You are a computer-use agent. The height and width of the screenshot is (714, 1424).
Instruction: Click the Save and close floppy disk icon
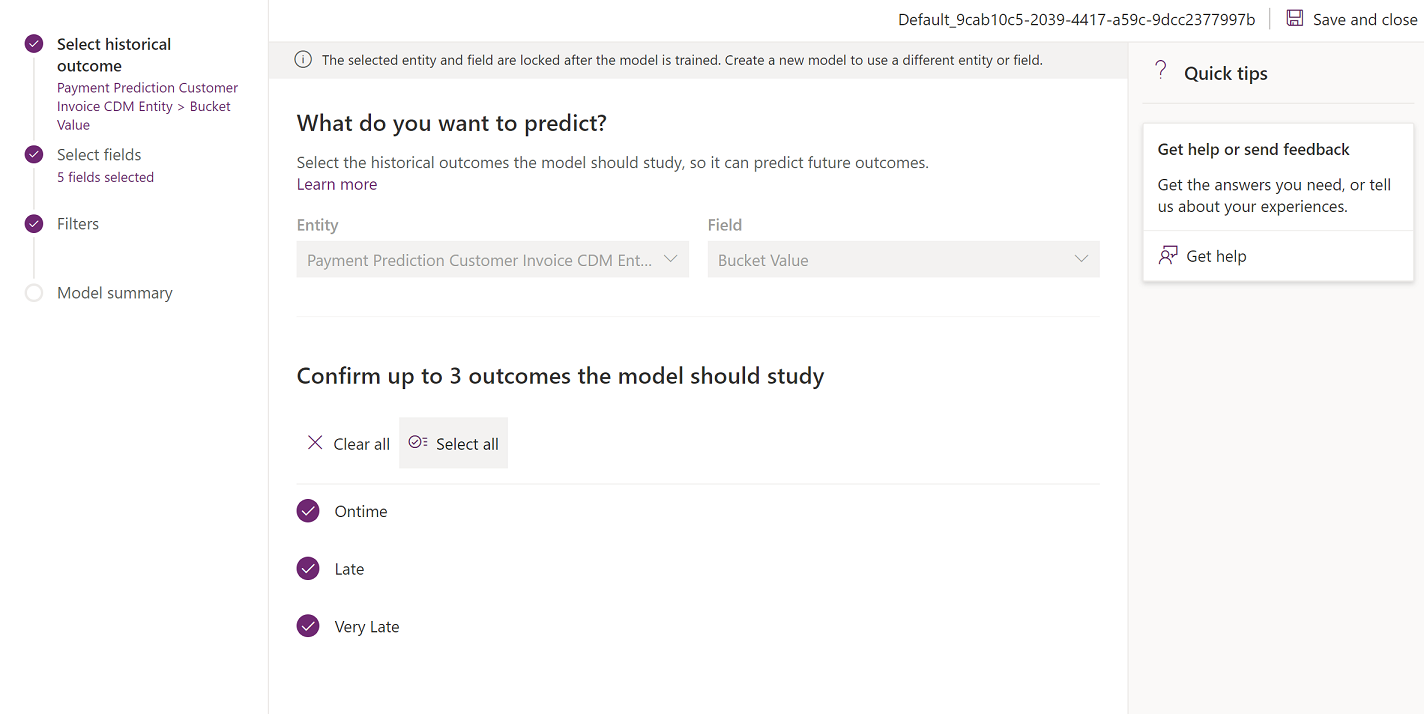[1295, 19]
